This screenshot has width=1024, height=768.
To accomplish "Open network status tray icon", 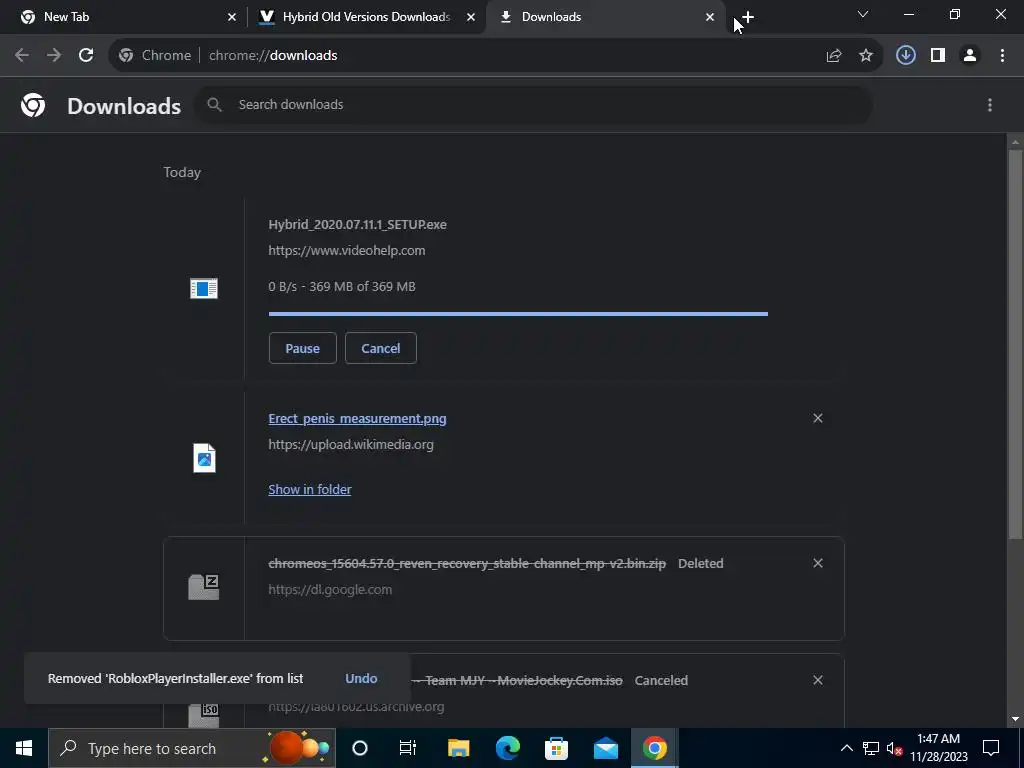I will (x=871, y=748).
